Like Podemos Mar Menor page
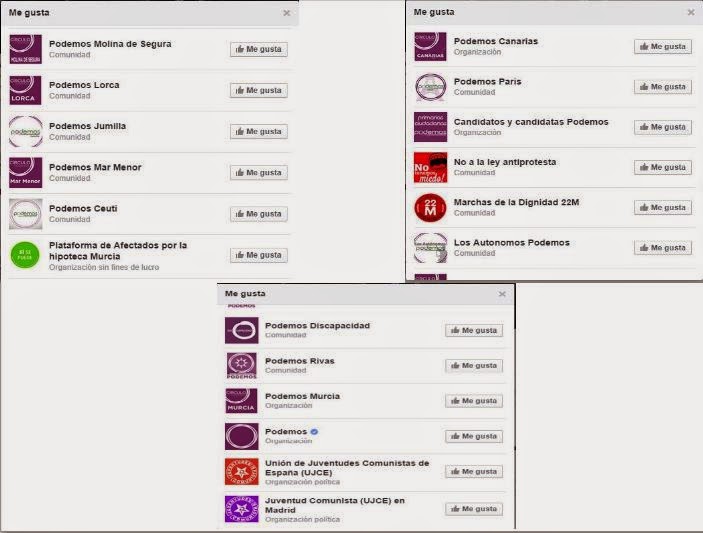This screenshot has height=533, width=703. point(259,173)
